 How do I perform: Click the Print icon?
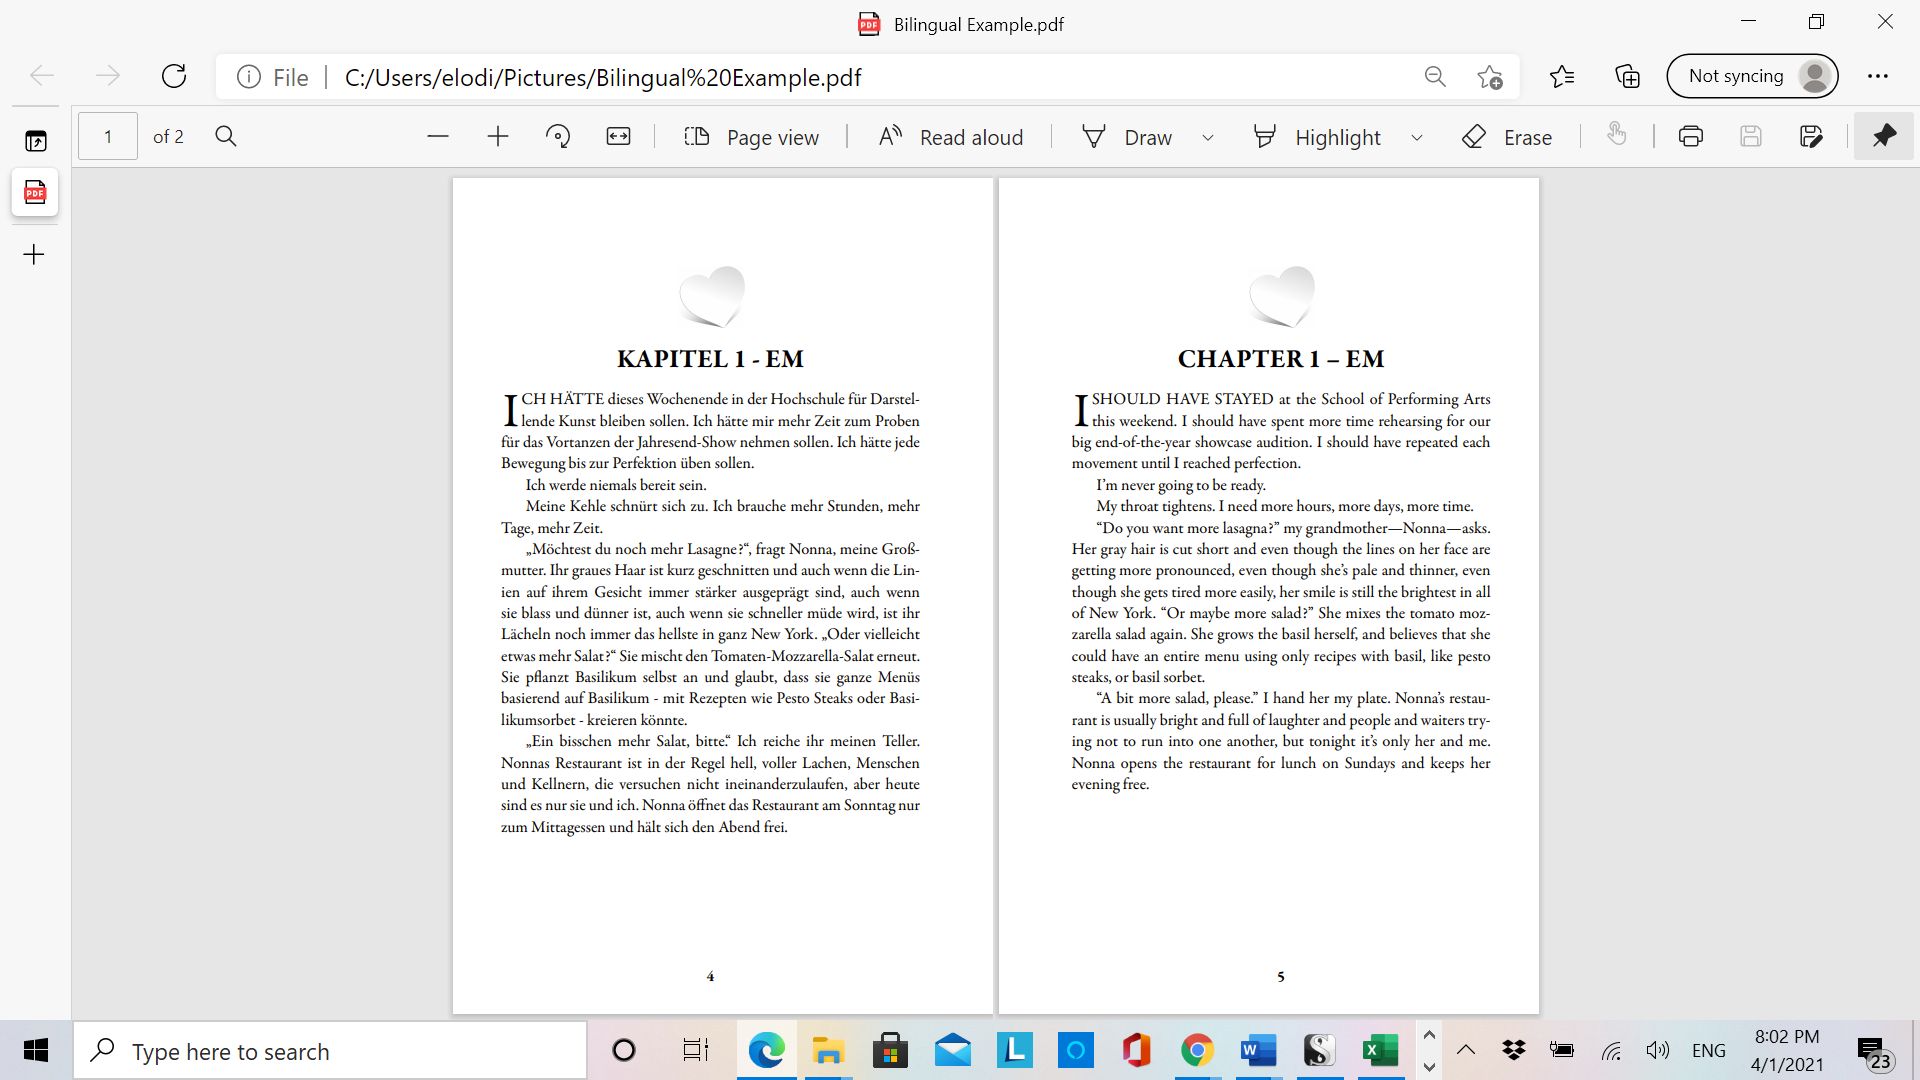1691,137
